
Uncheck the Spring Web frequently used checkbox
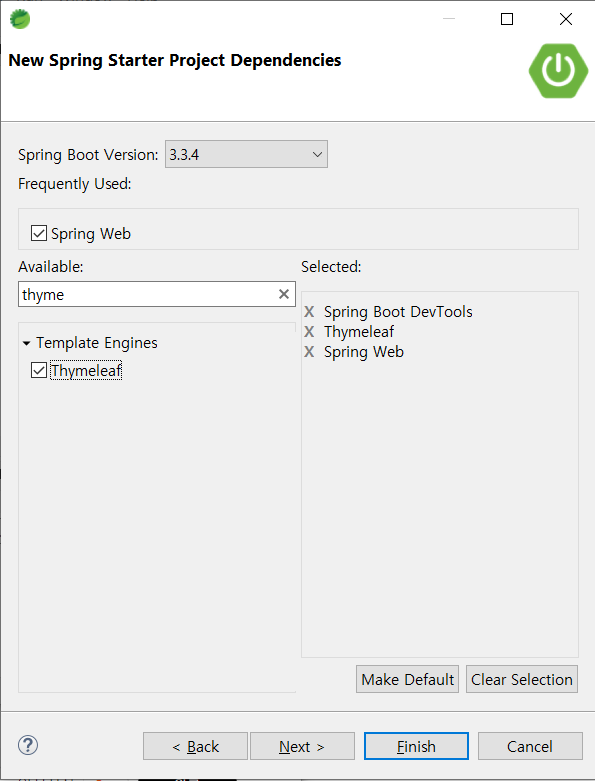point(39,233)
